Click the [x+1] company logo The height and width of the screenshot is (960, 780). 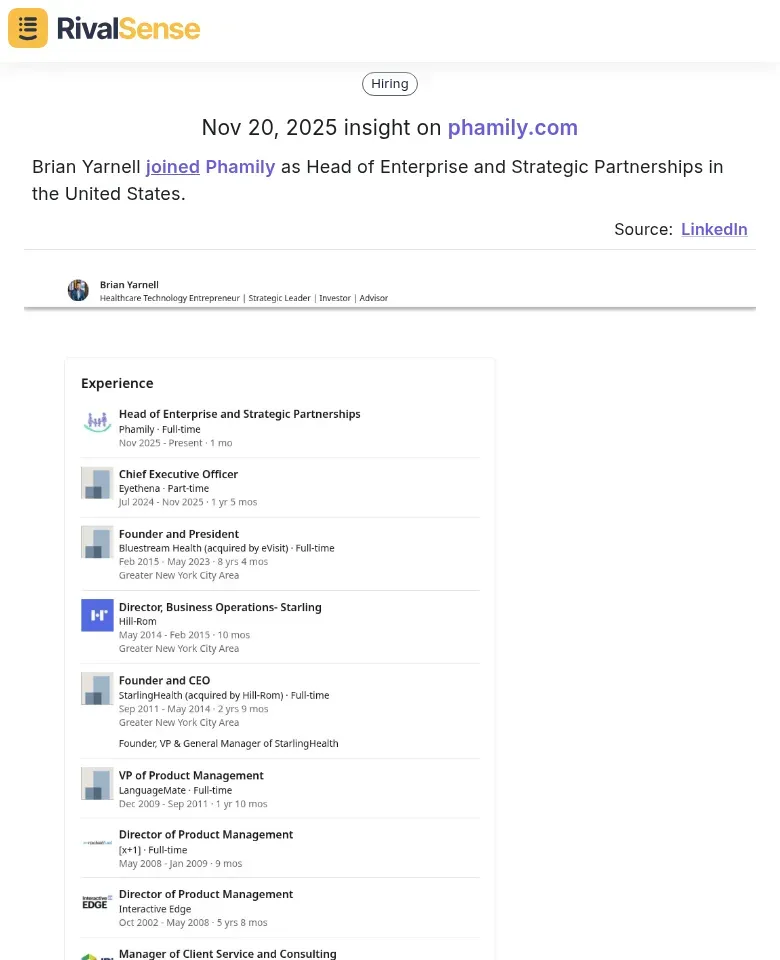[96, 843]
